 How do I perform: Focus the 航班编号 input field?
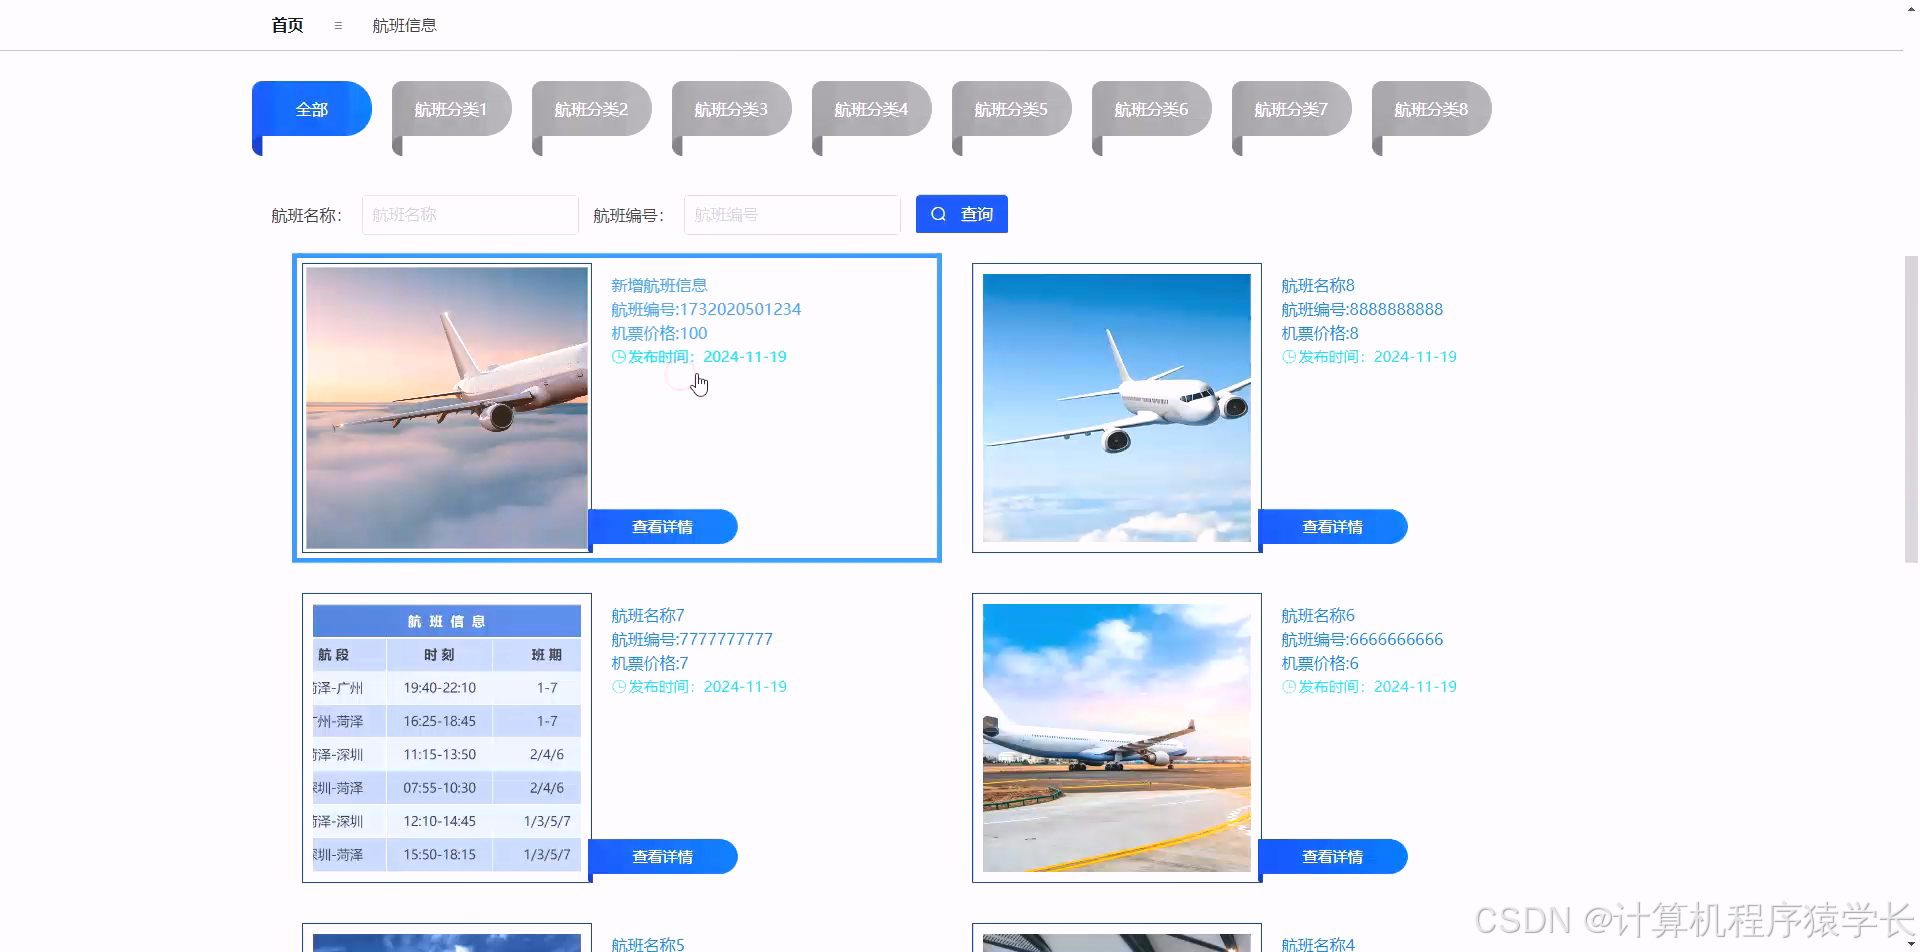(792, 215)
